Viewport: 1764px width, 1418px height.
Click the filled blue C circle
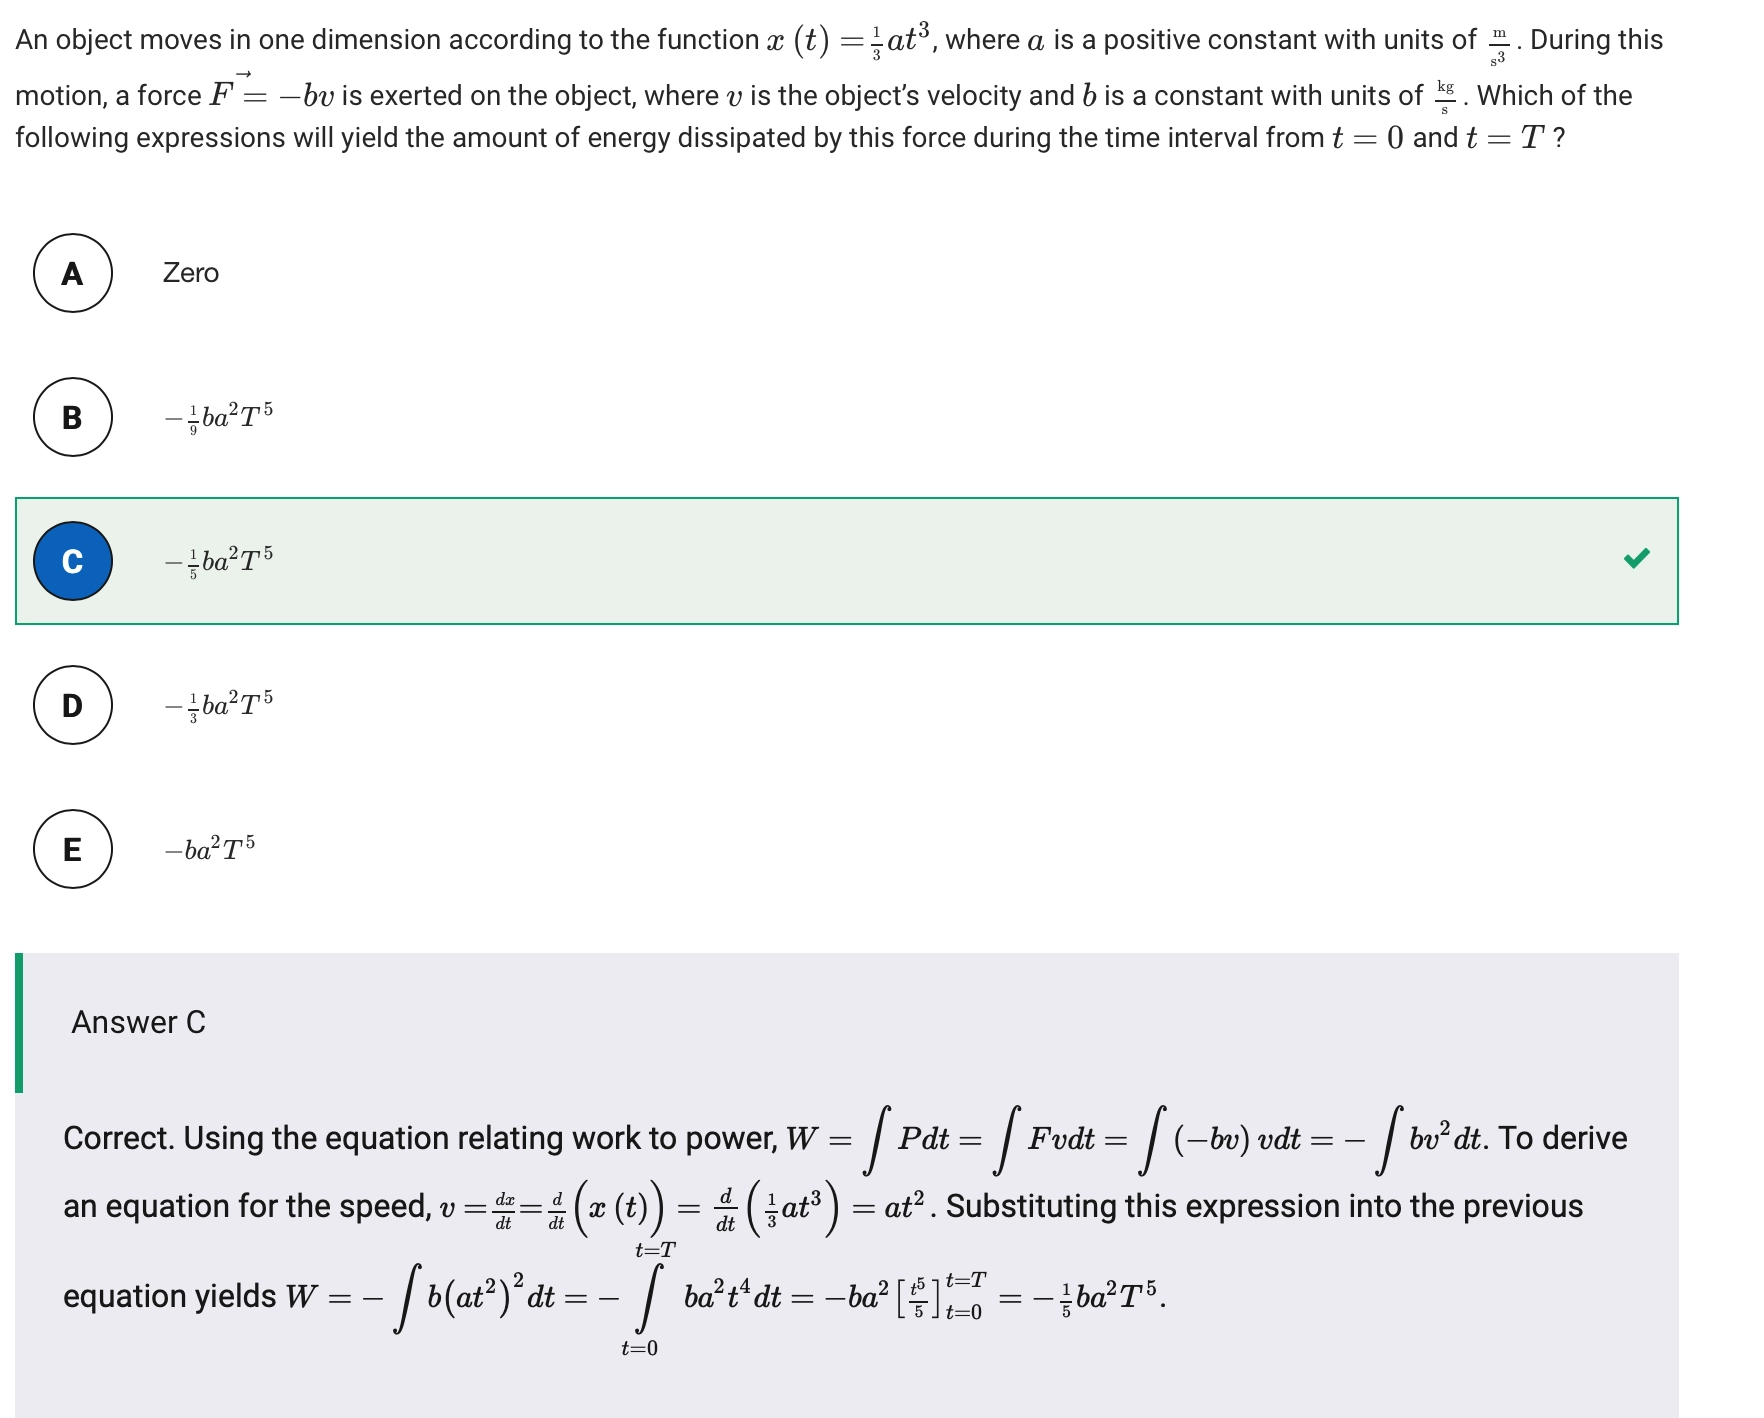click(73, 561)
